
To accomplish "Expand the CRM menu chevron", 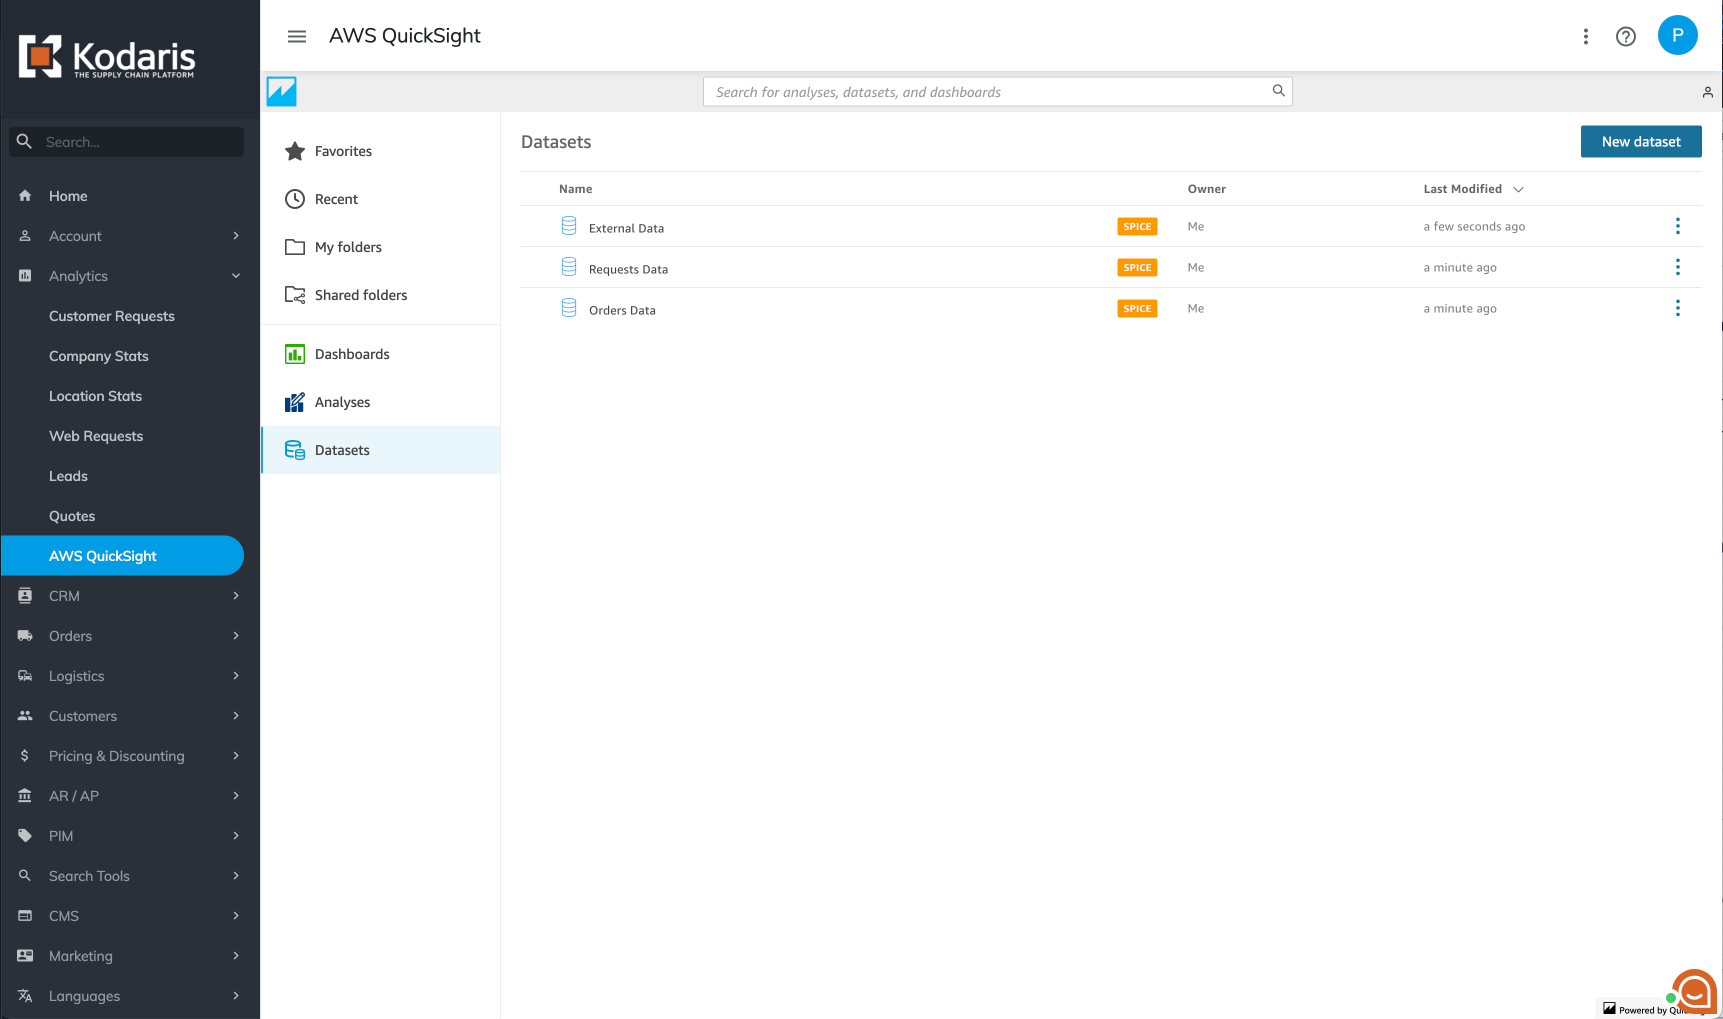I will [x=236, y=596].
